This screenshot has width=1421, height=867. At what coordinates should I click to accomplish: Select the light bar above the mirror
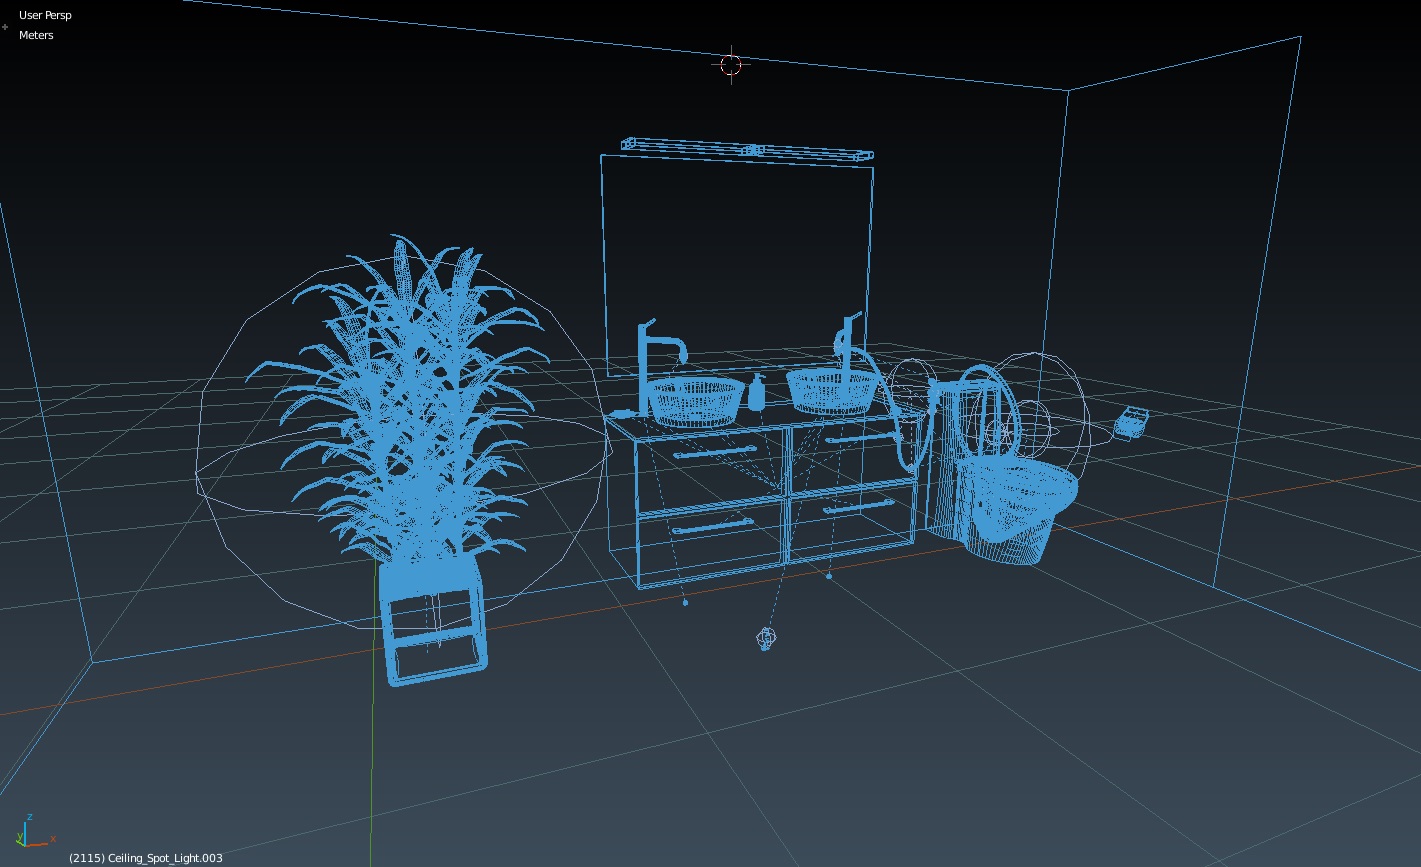pos(747,149)
